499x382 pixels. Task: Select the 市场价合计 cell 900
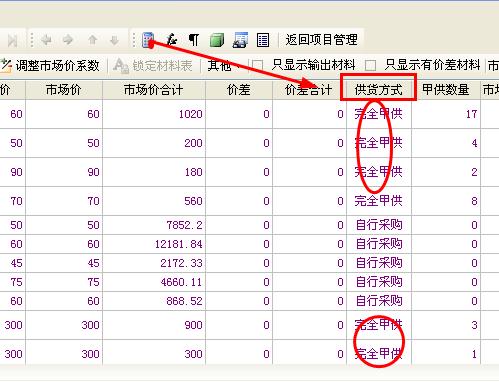pyautogui.click(x=154, y=325)
